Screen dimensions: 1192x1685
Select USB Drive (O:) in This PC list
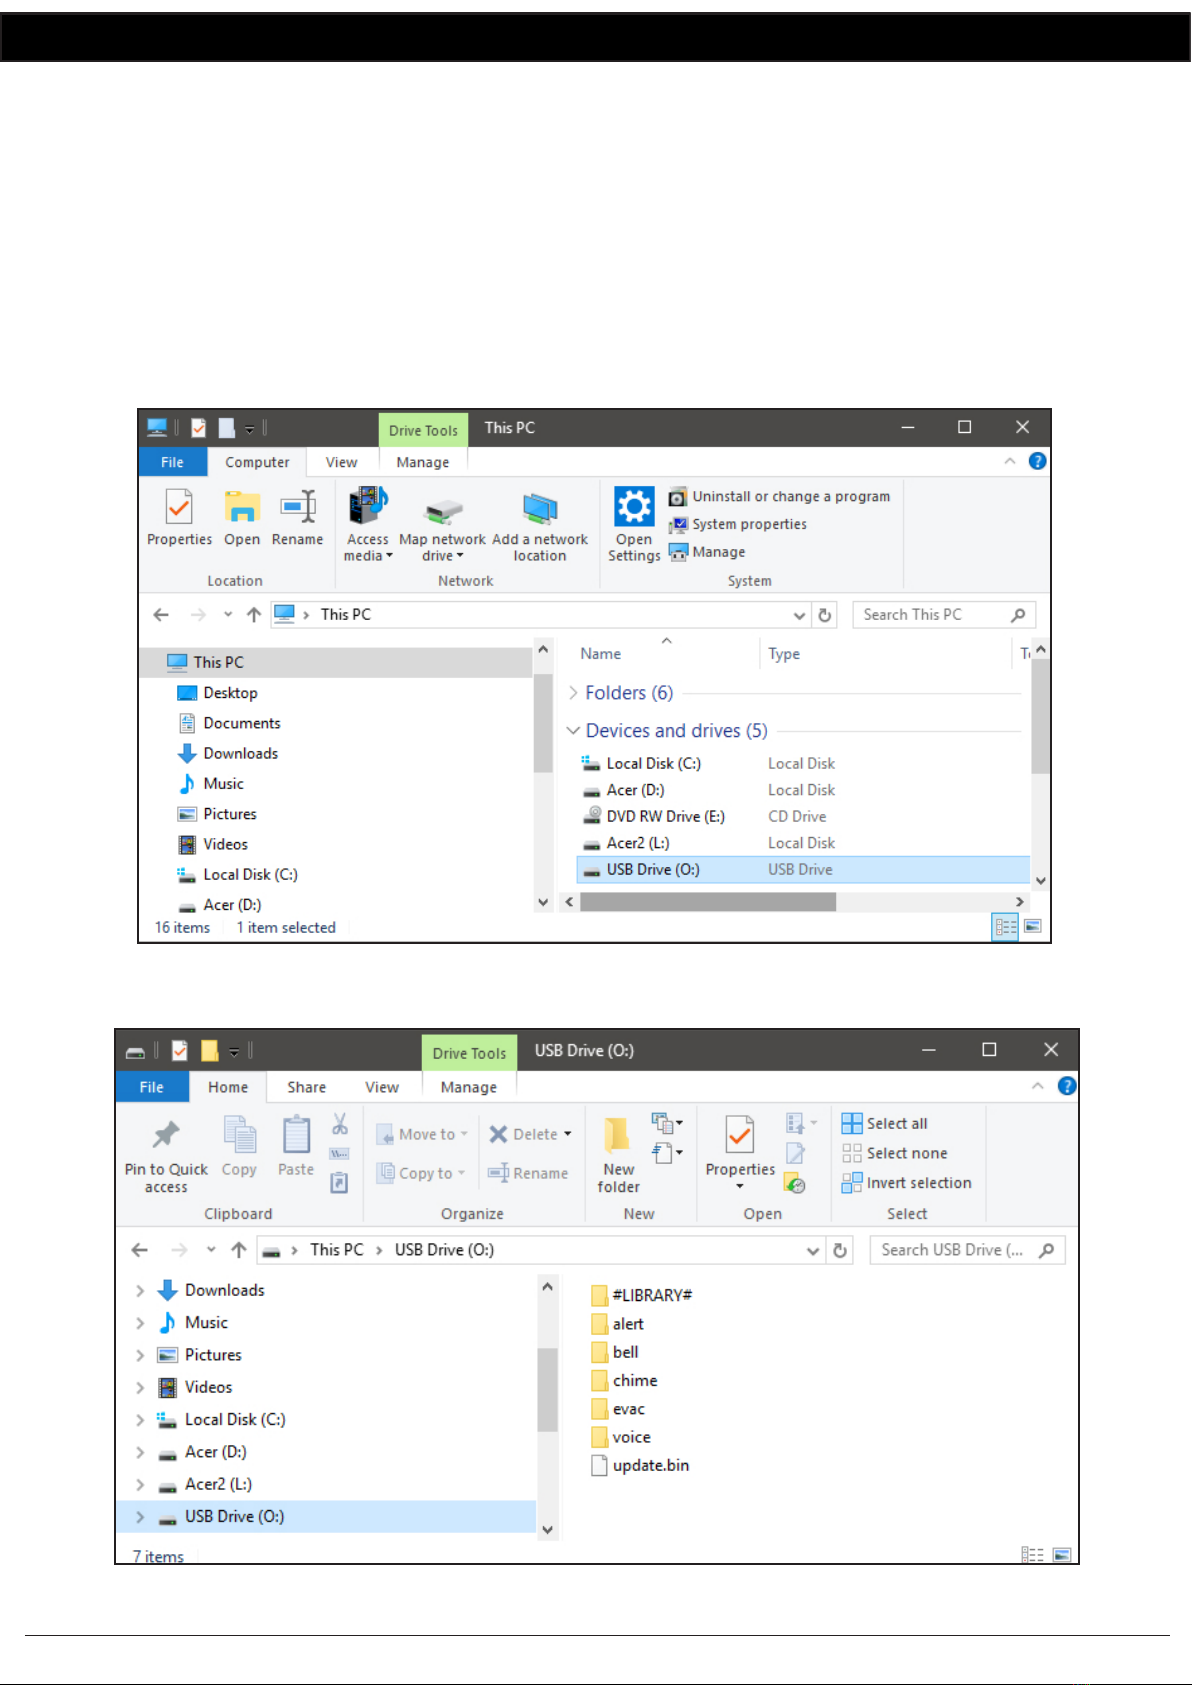803,869
